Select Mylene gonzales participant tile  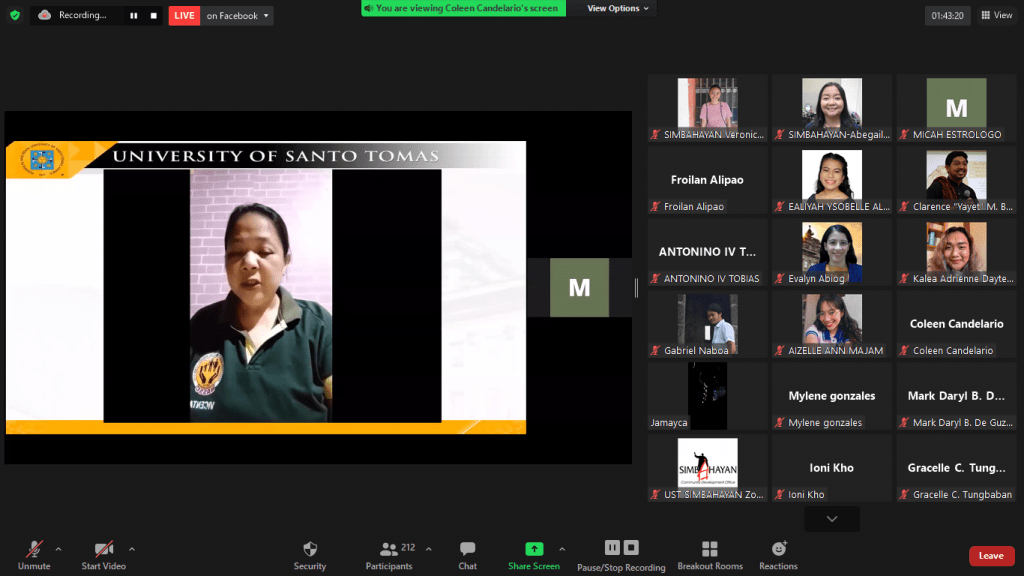(832, 396)
